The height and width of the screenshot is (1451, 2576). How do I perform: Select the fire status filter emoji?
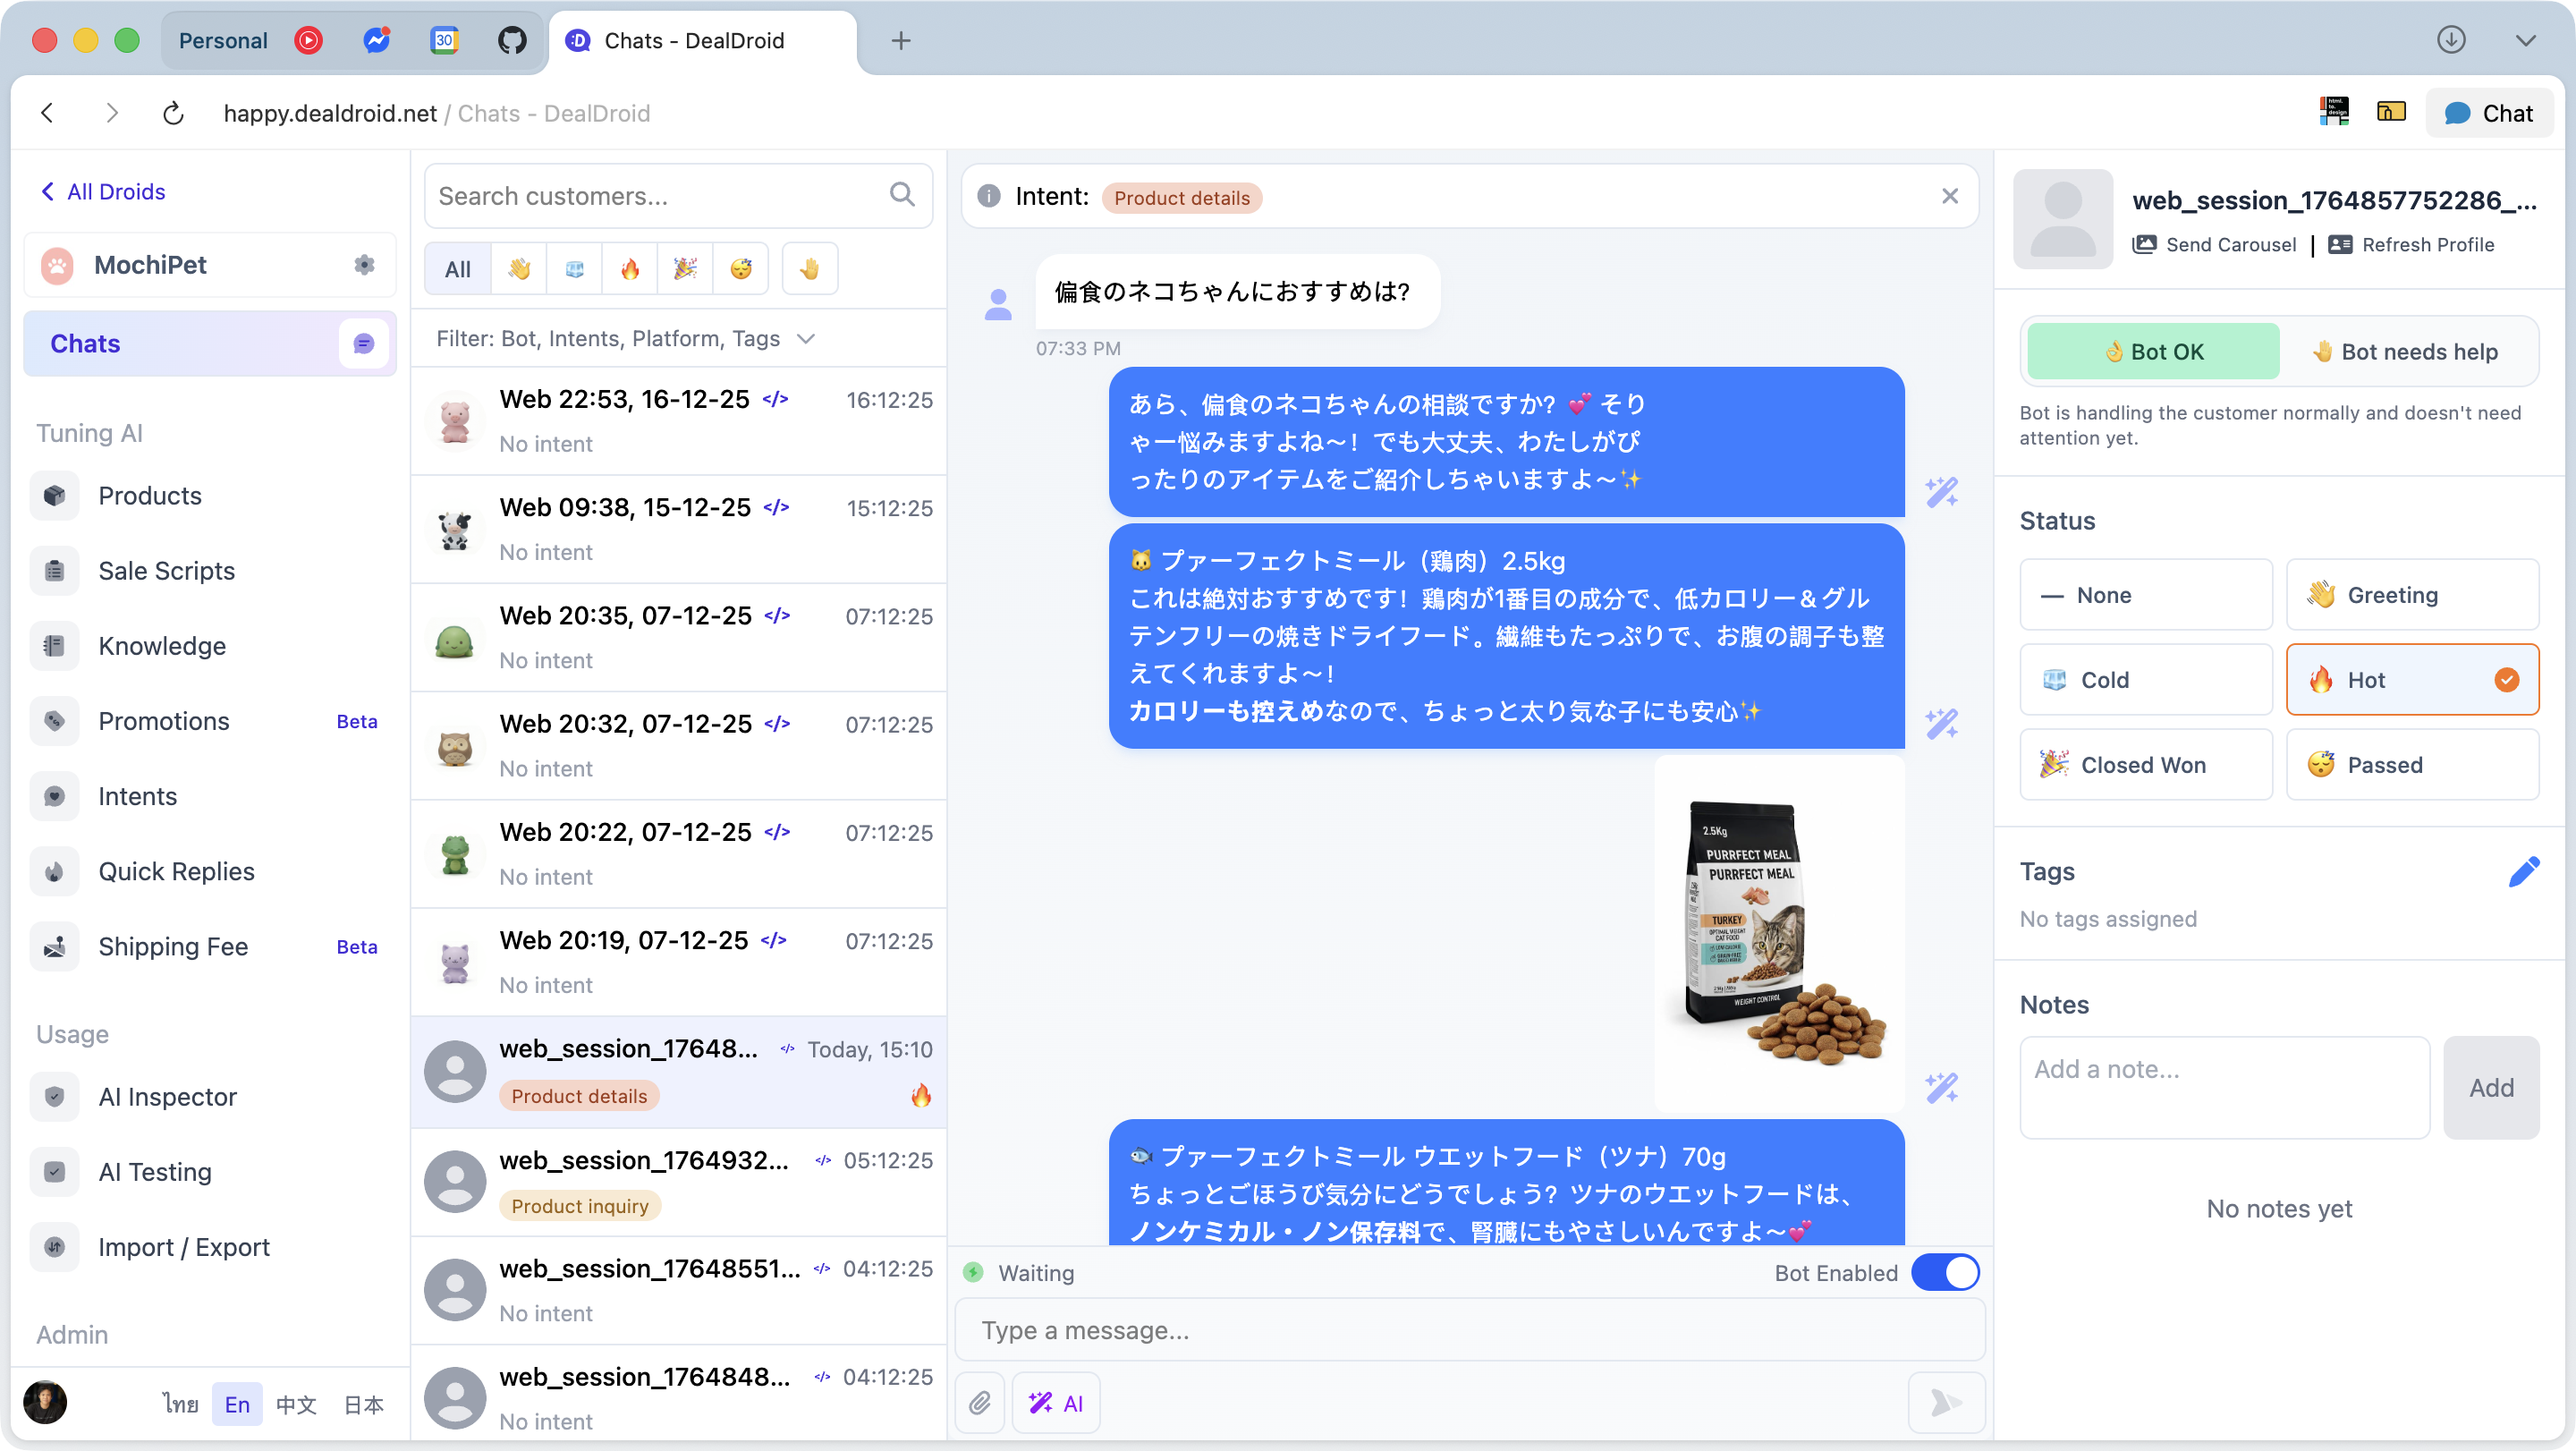pyautogui.click(x=630, y=268)
